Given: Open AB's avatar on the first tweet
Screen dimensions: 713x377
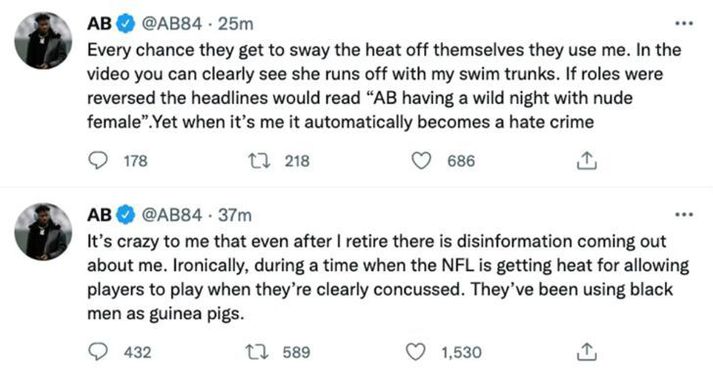Looking at the screenshot, I should coord(43,40).
